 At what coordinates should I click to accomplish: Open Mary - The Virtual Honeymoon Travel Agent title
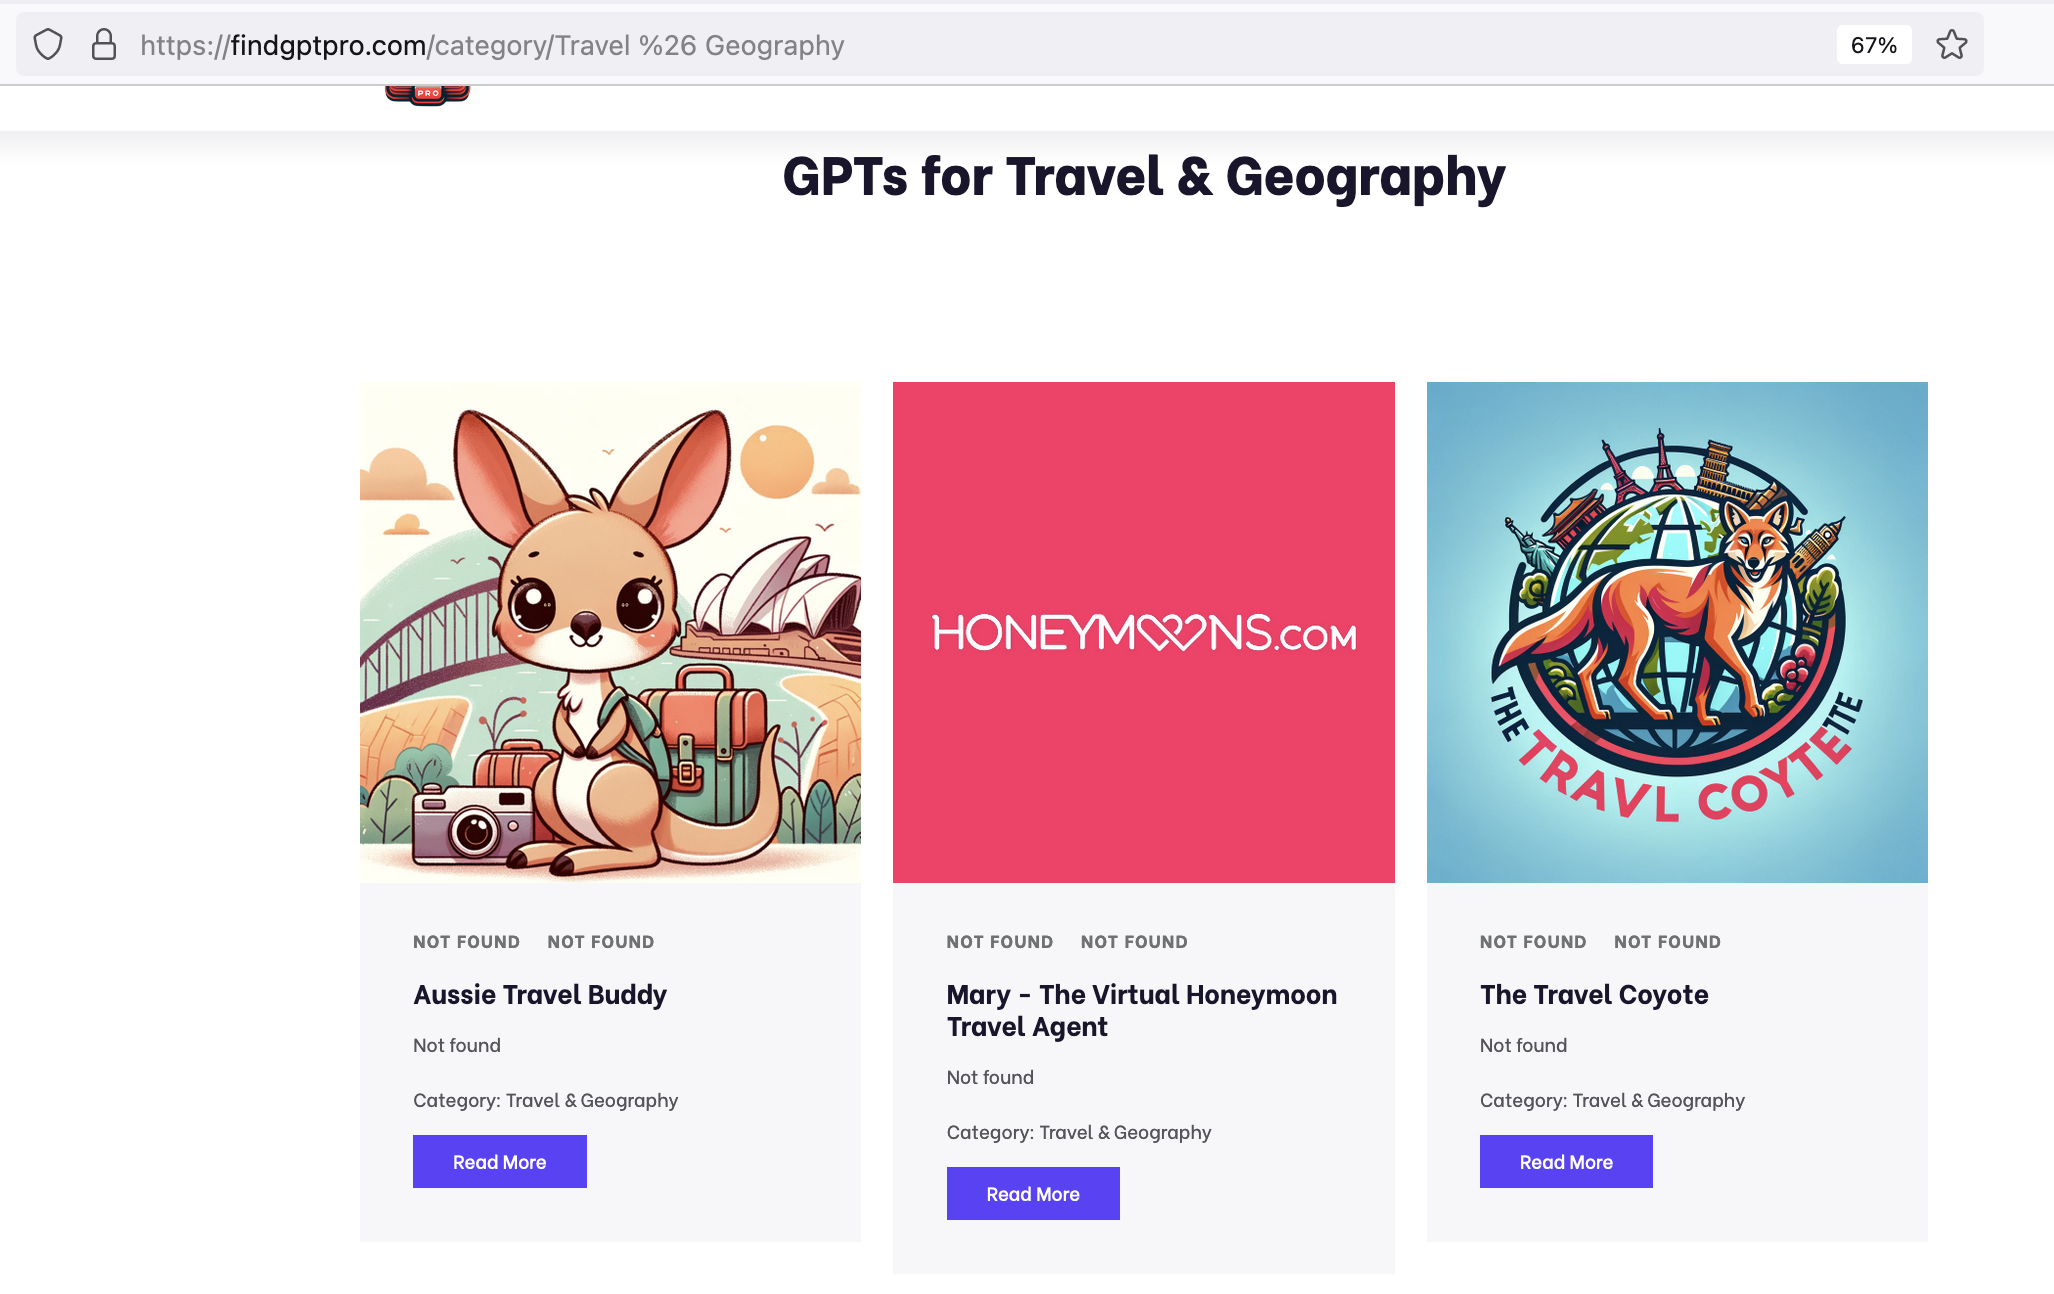click(x=1142, y=1011)
